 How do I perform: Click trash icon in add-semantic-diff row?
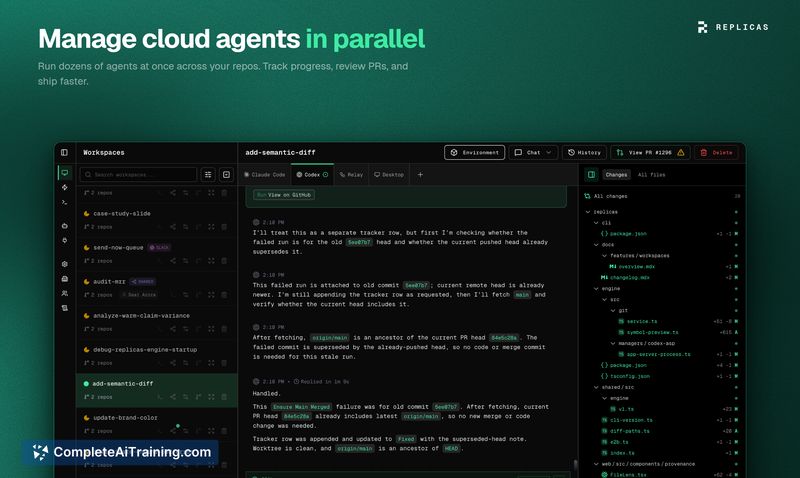click(x=224, y=397)
